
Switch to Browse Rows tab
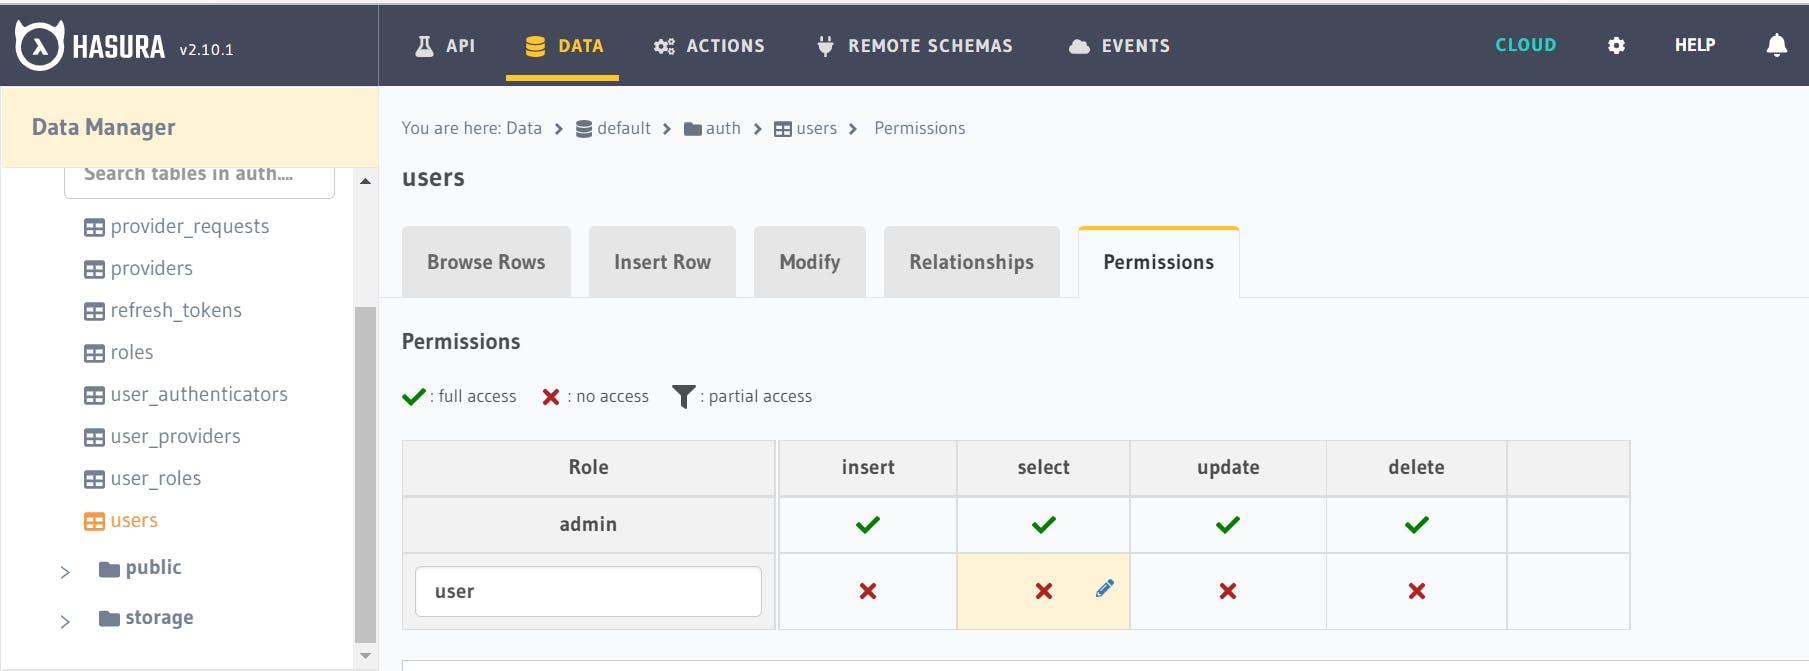(x=486, y=262)
